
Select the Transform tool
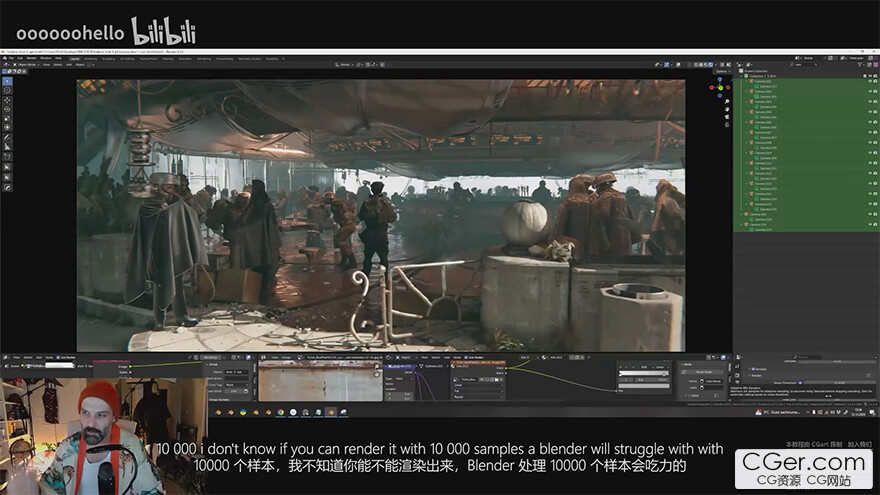[7, 127]
